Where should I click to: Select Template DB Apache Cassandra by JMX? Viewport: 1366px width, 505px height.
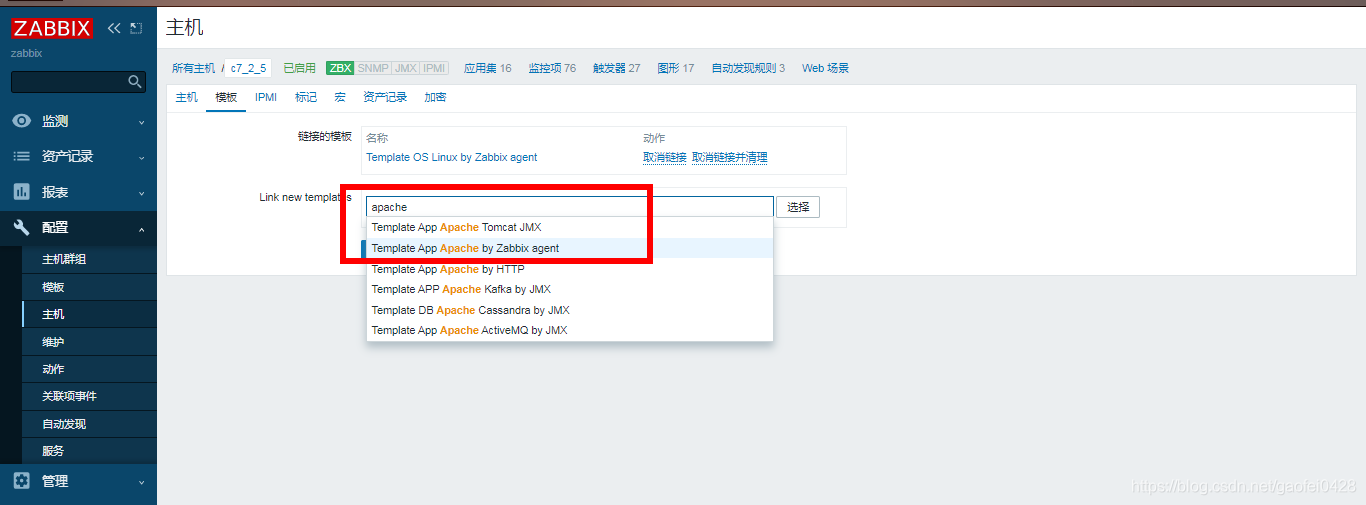click(570, 310)
